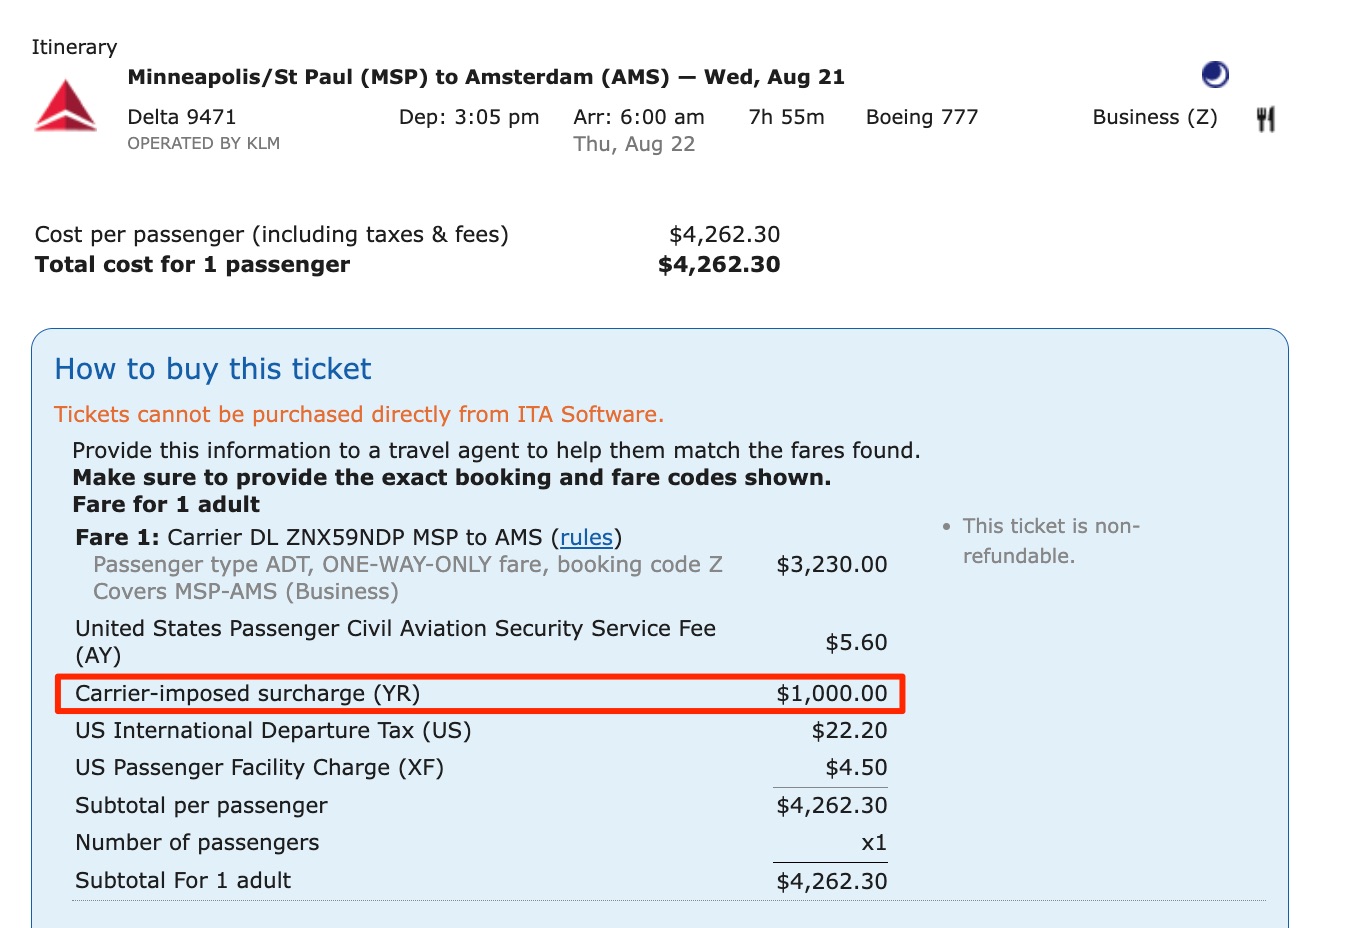Open the fare rules link
The height and width of the screenshot is (928, 1356).
587,537
